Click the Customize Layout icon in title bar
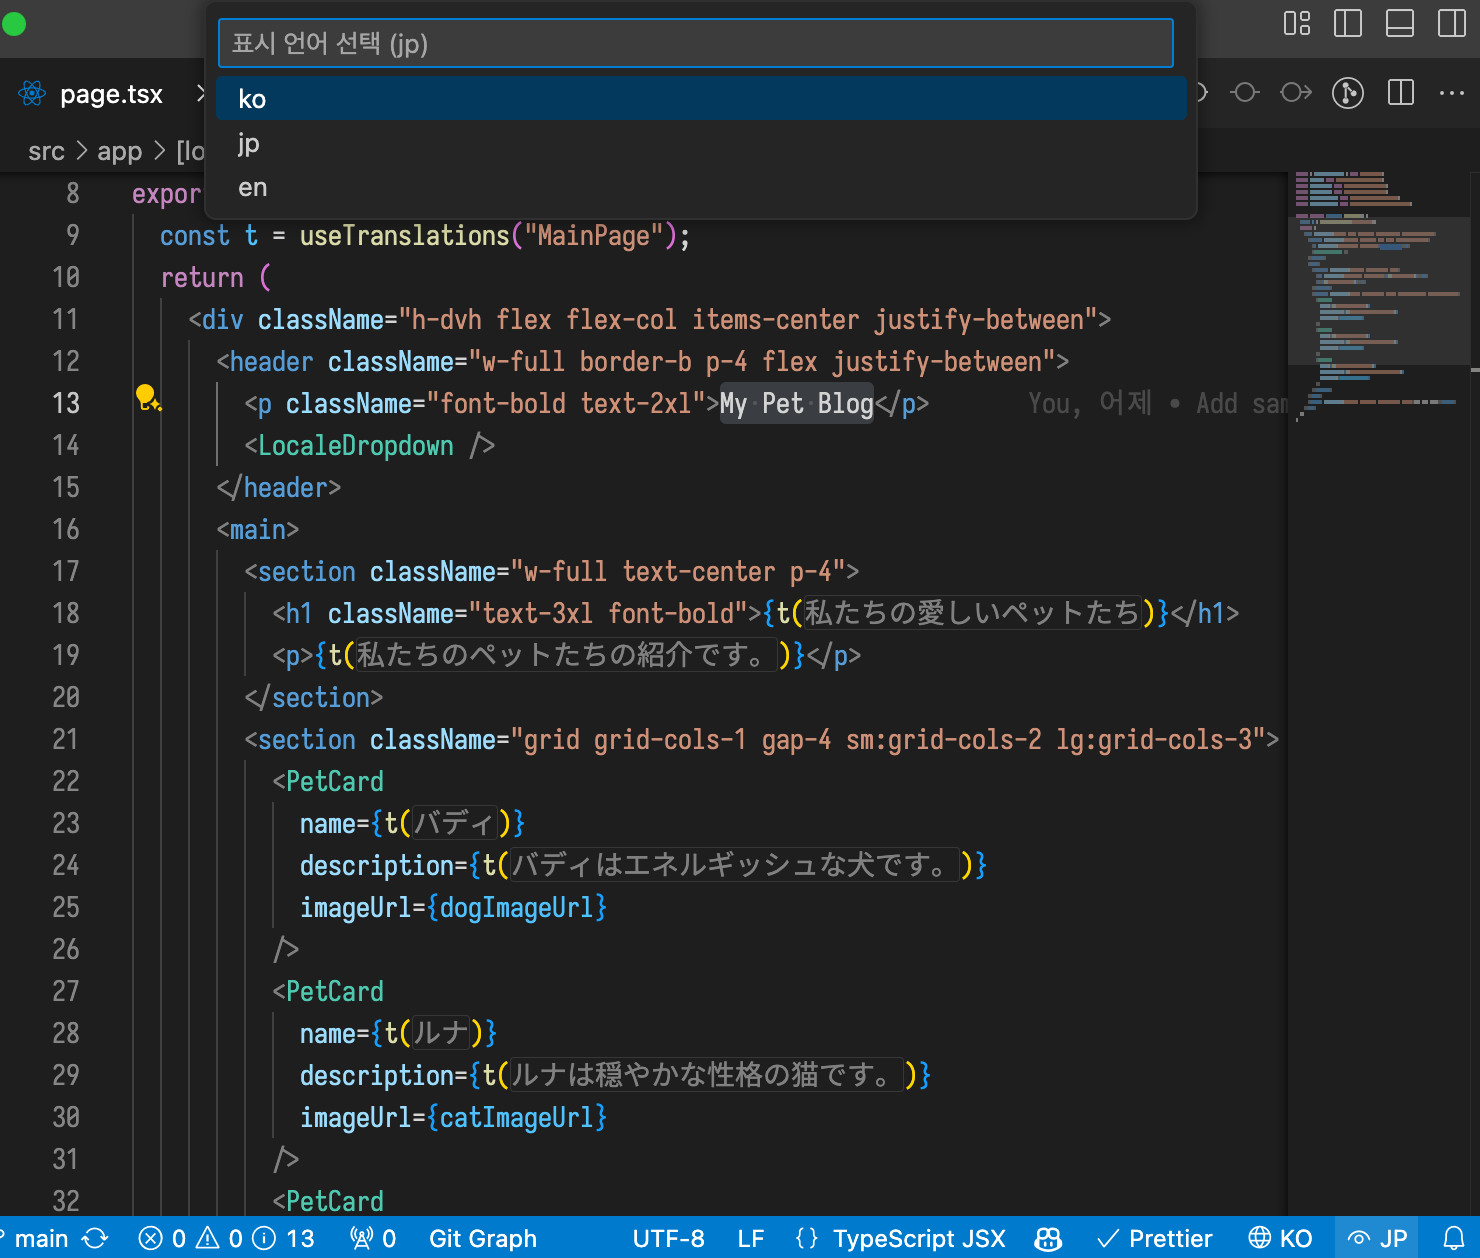This screenshot has height=1258, width=1480. (1297, 23)
